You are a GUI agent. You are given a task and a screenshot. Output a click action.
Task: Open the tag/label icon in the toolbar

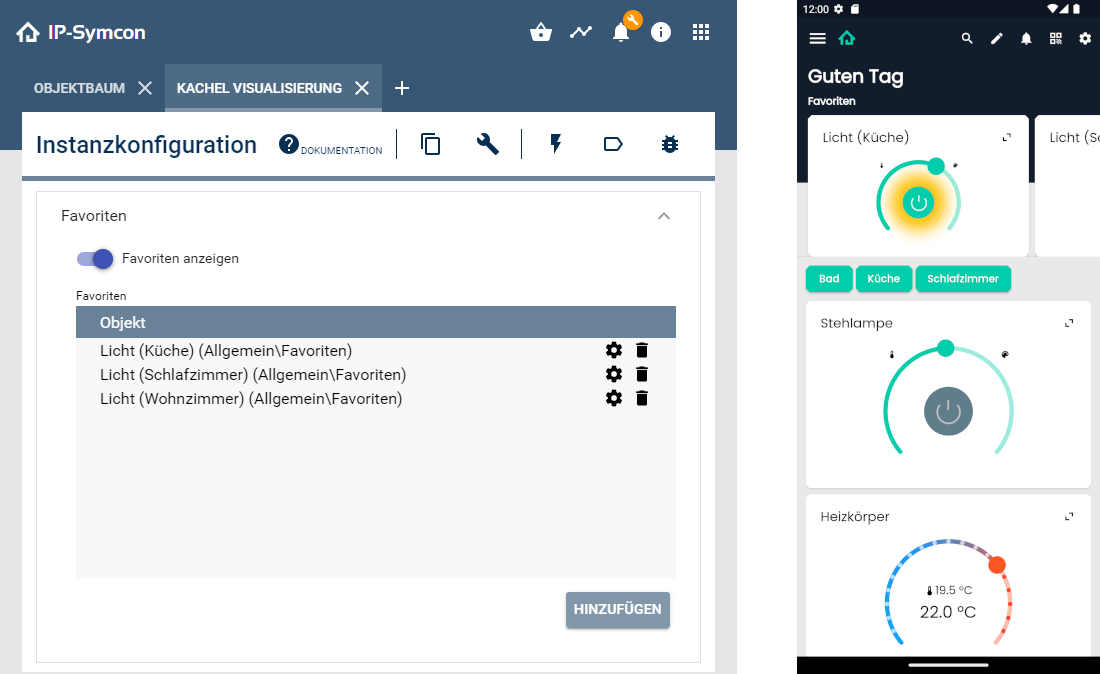pyautogui.click(x=612, y=144)
